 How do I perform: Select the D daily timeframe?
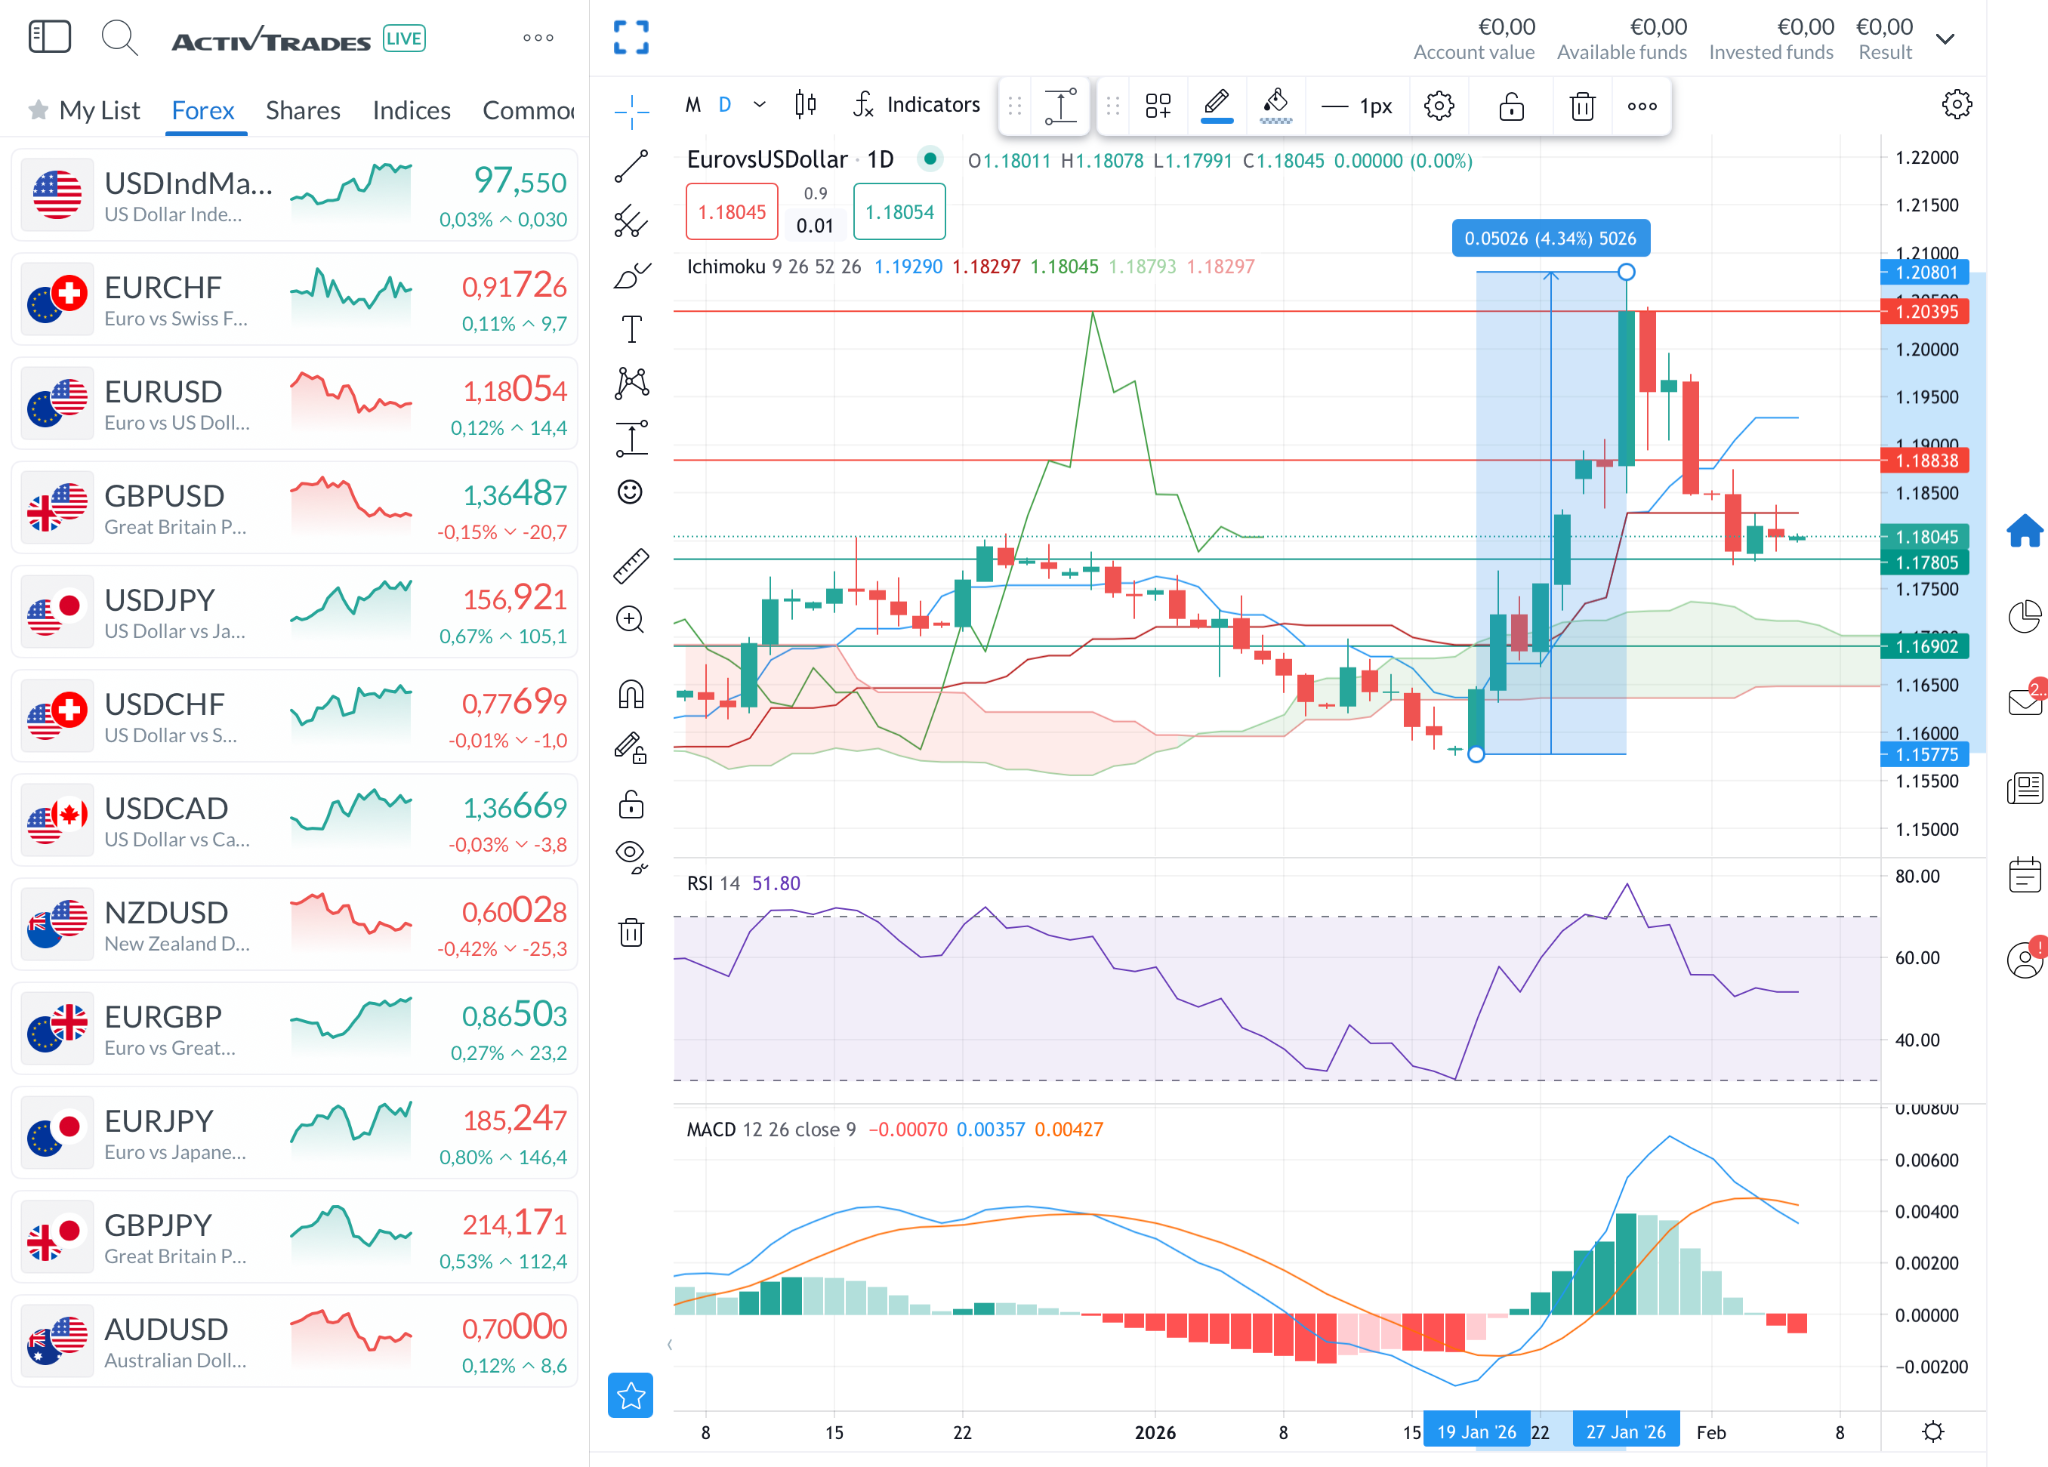click(726, 104)
